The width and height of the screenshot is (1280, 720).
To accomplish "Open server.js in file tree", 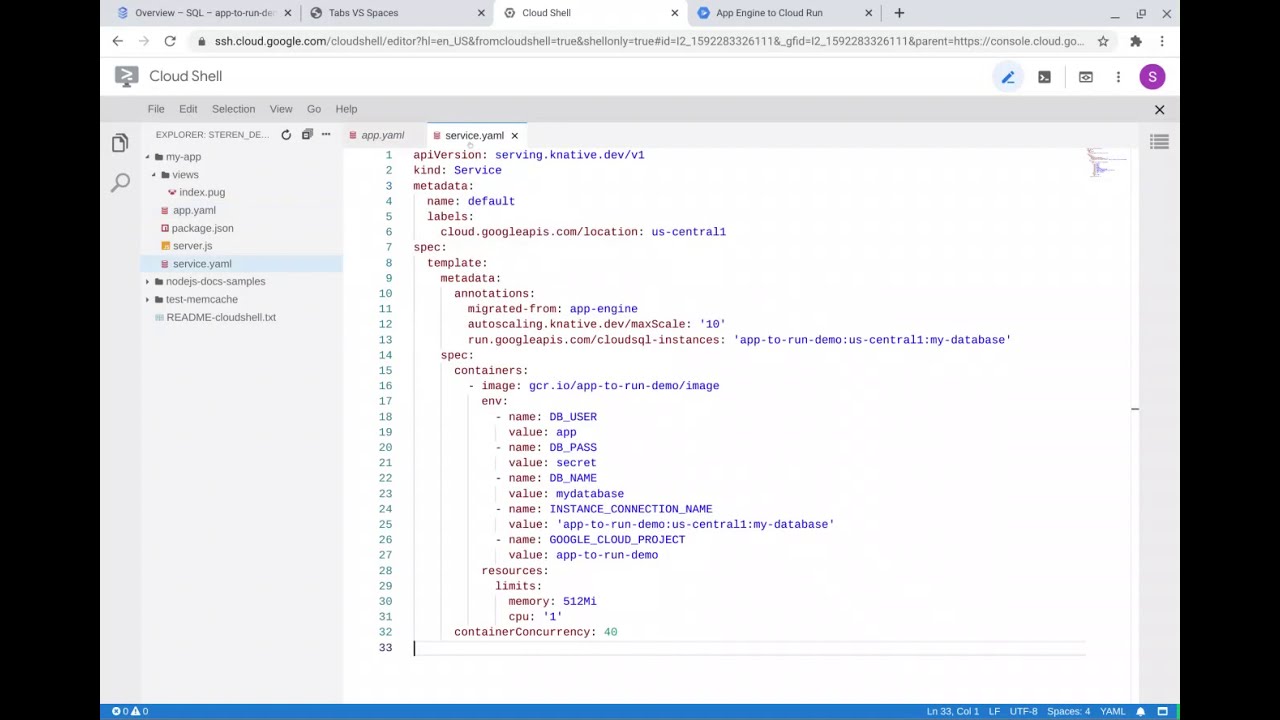I will coord(192,246).
